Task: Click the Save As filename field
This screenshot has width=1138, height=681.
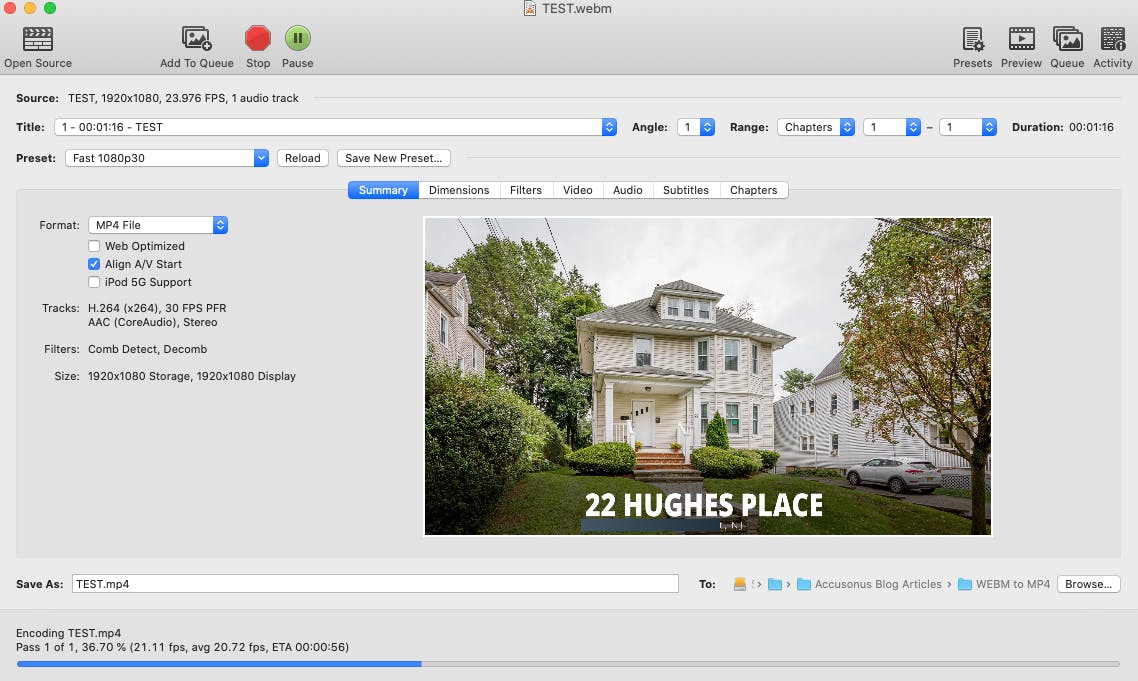Action: tap(375, 584)
